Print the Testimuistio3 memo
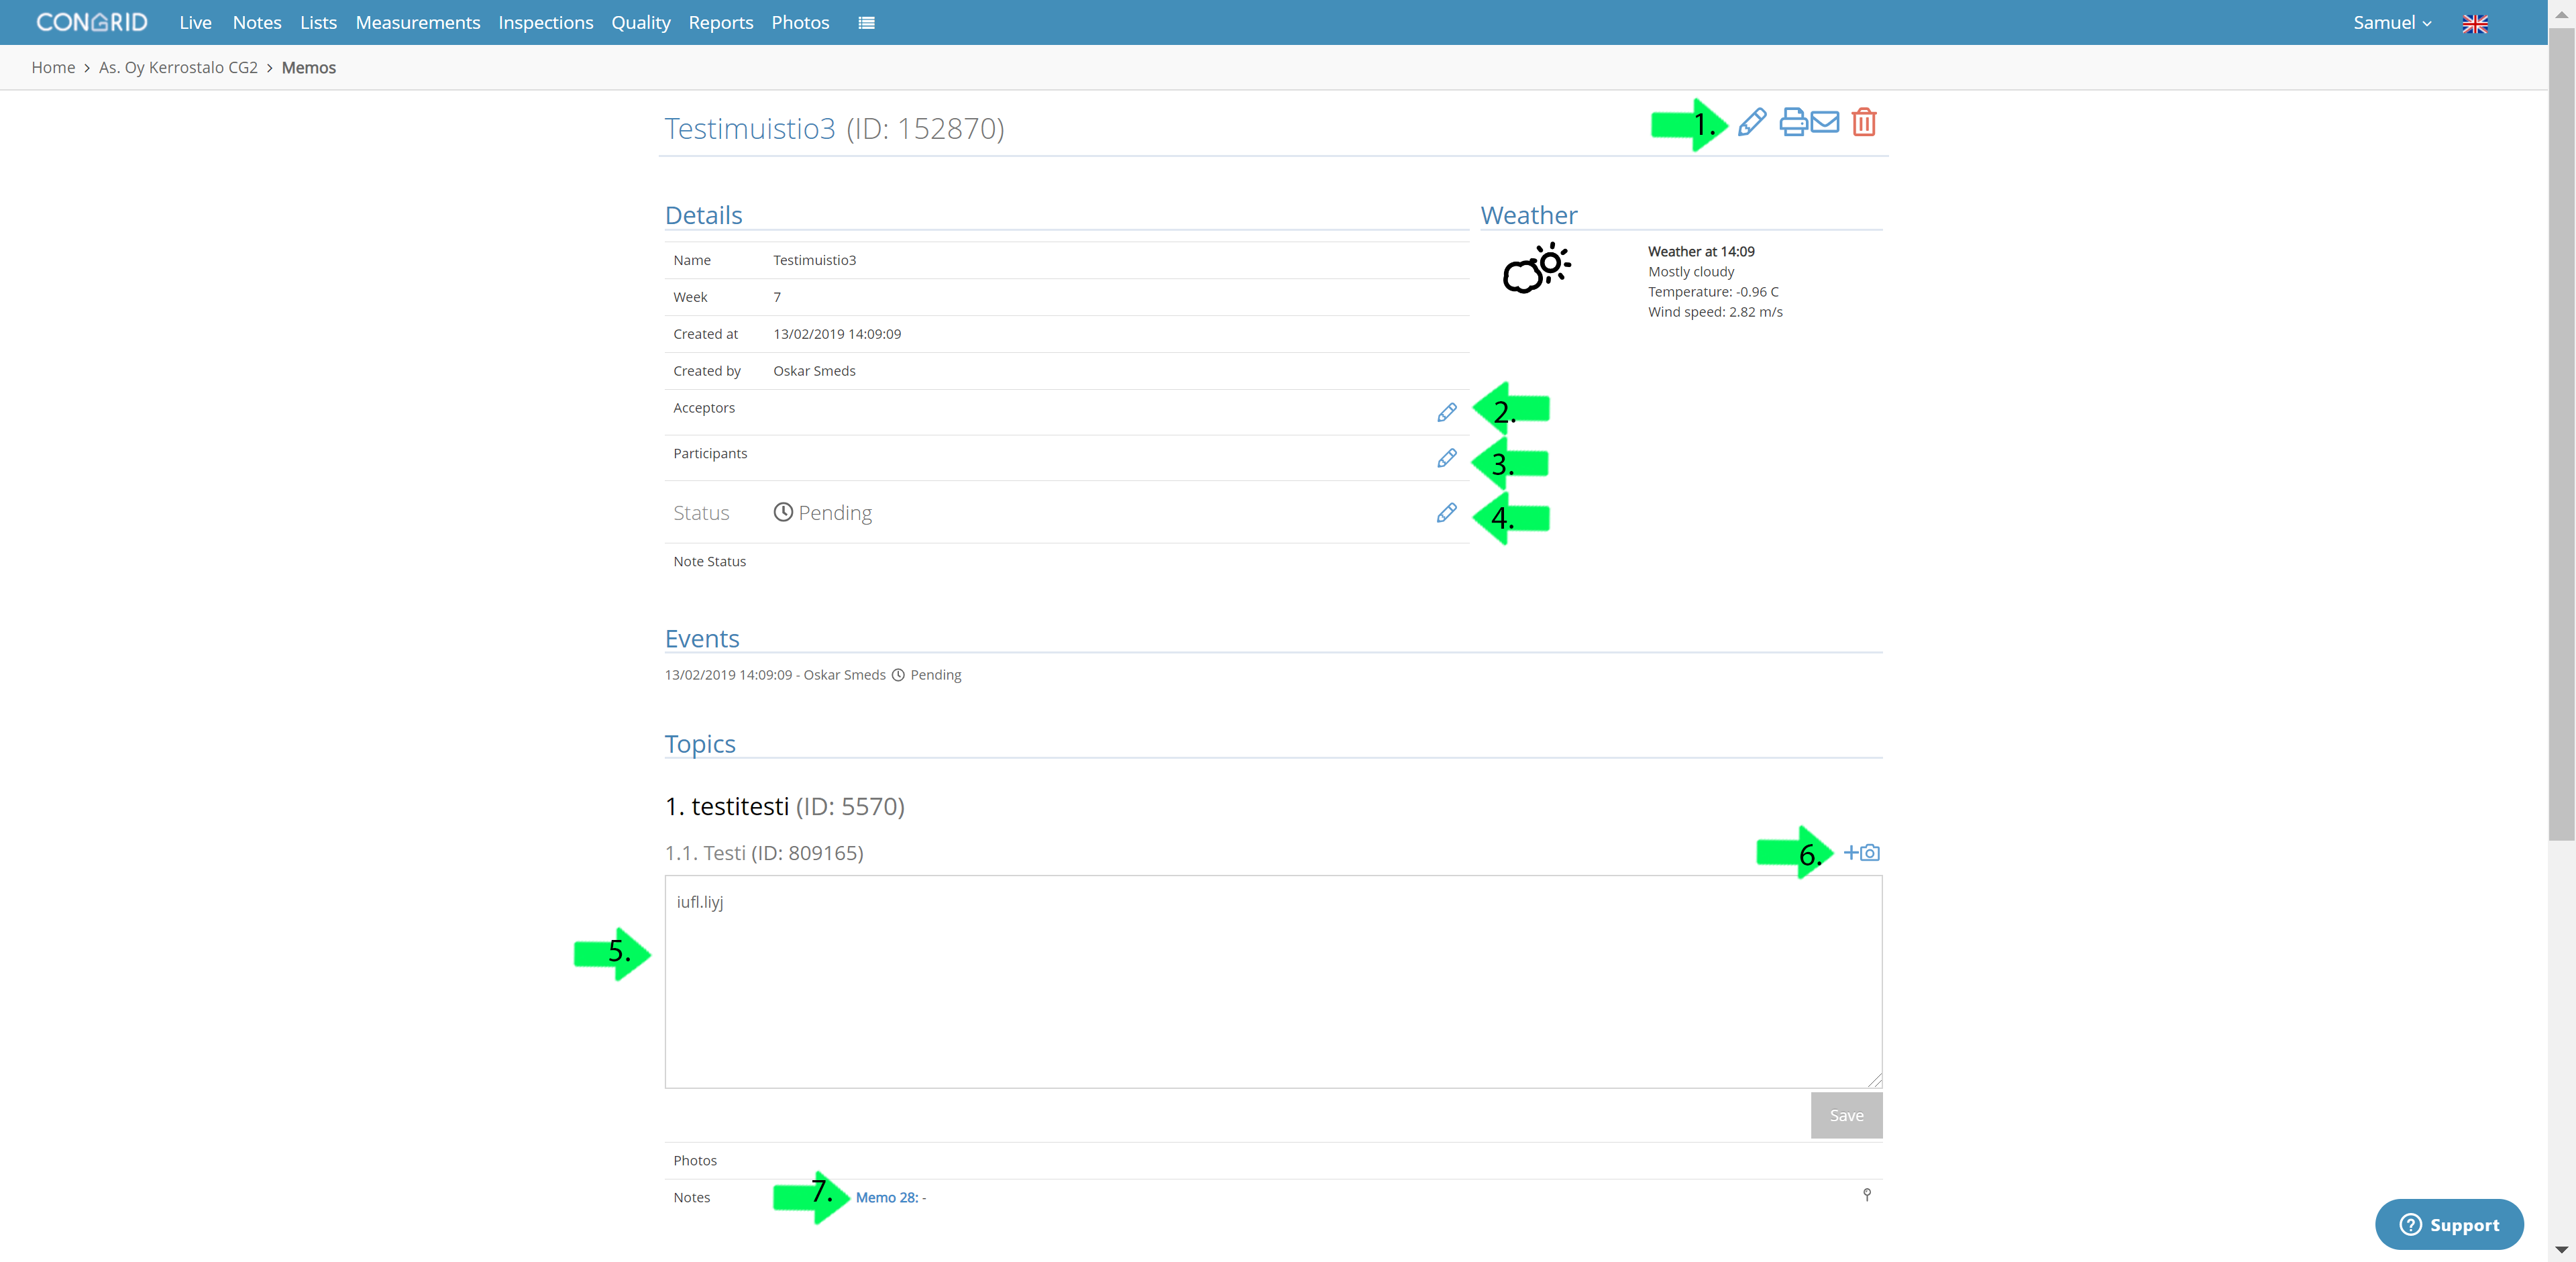Screen dimensions: 2576x1262 (1794, 122)
